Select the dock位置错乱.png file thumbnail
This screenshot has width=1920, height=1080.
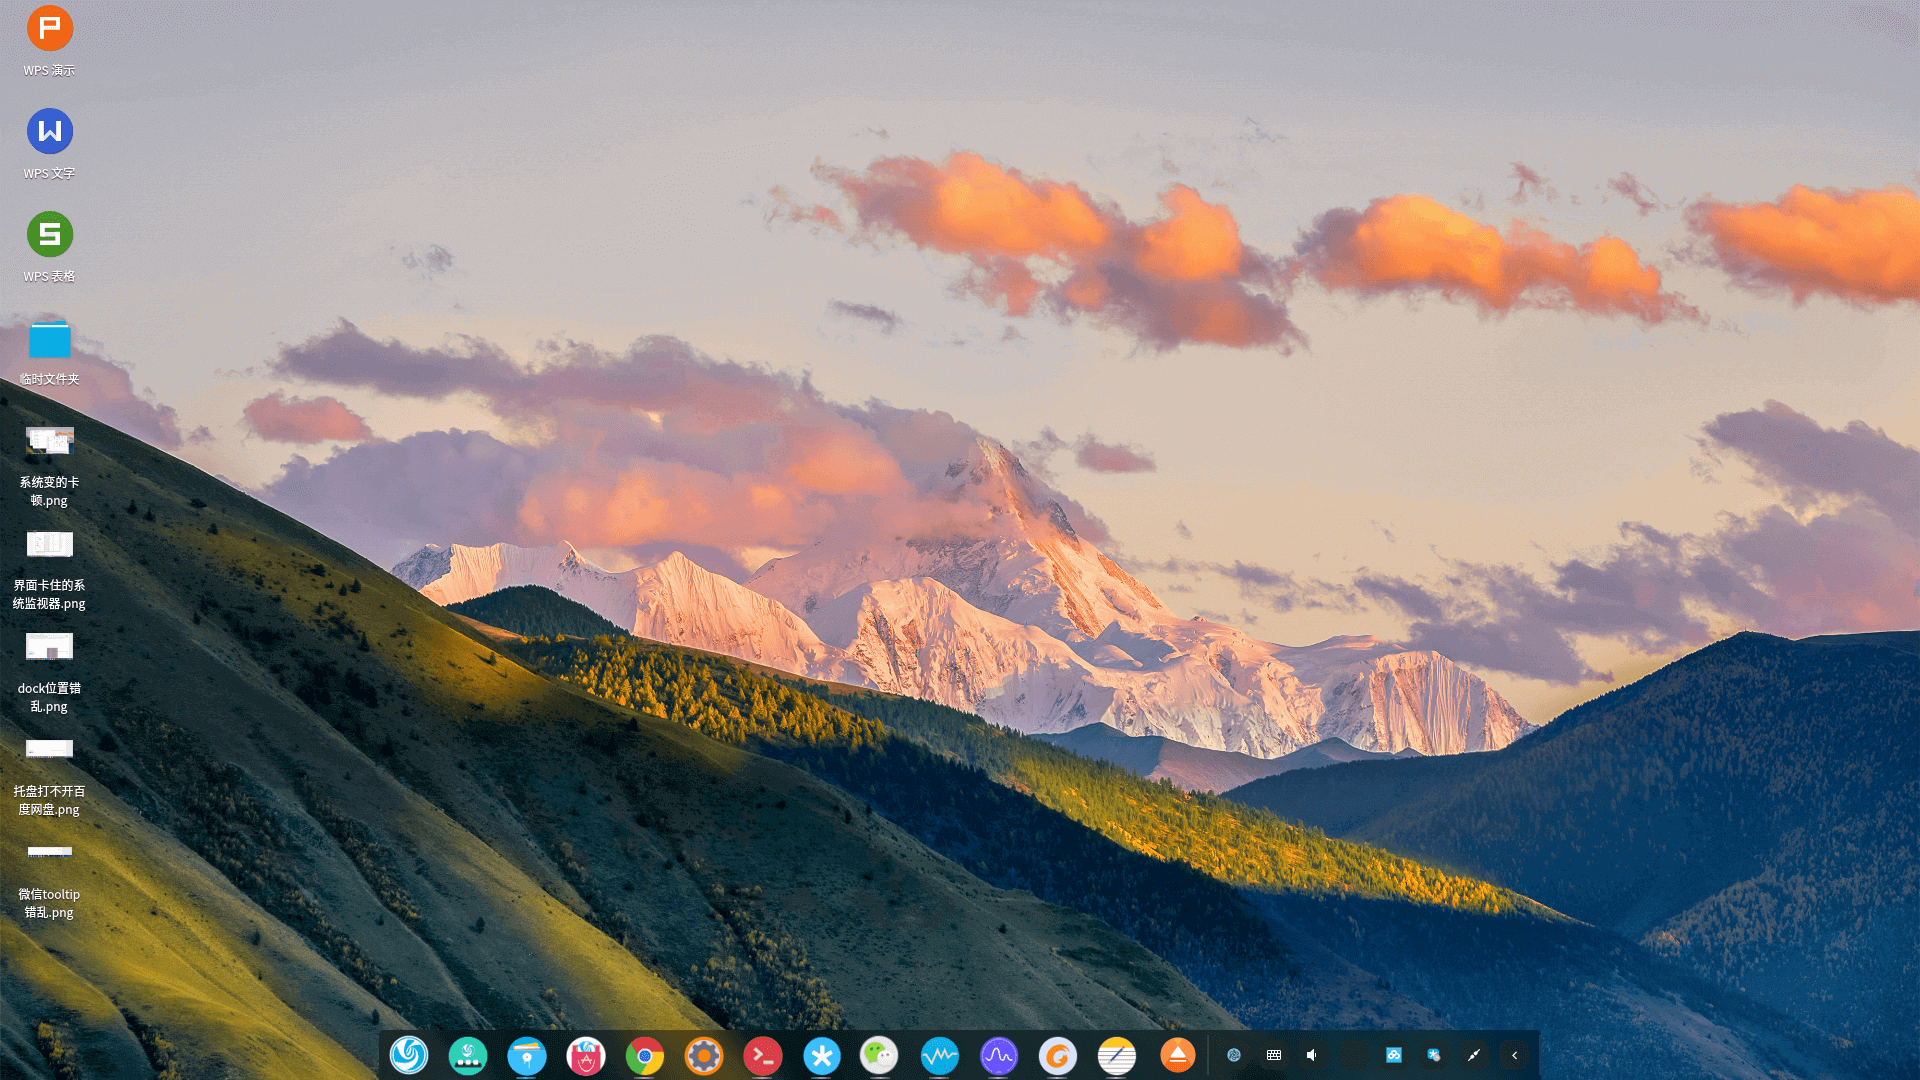click(49, 647)
